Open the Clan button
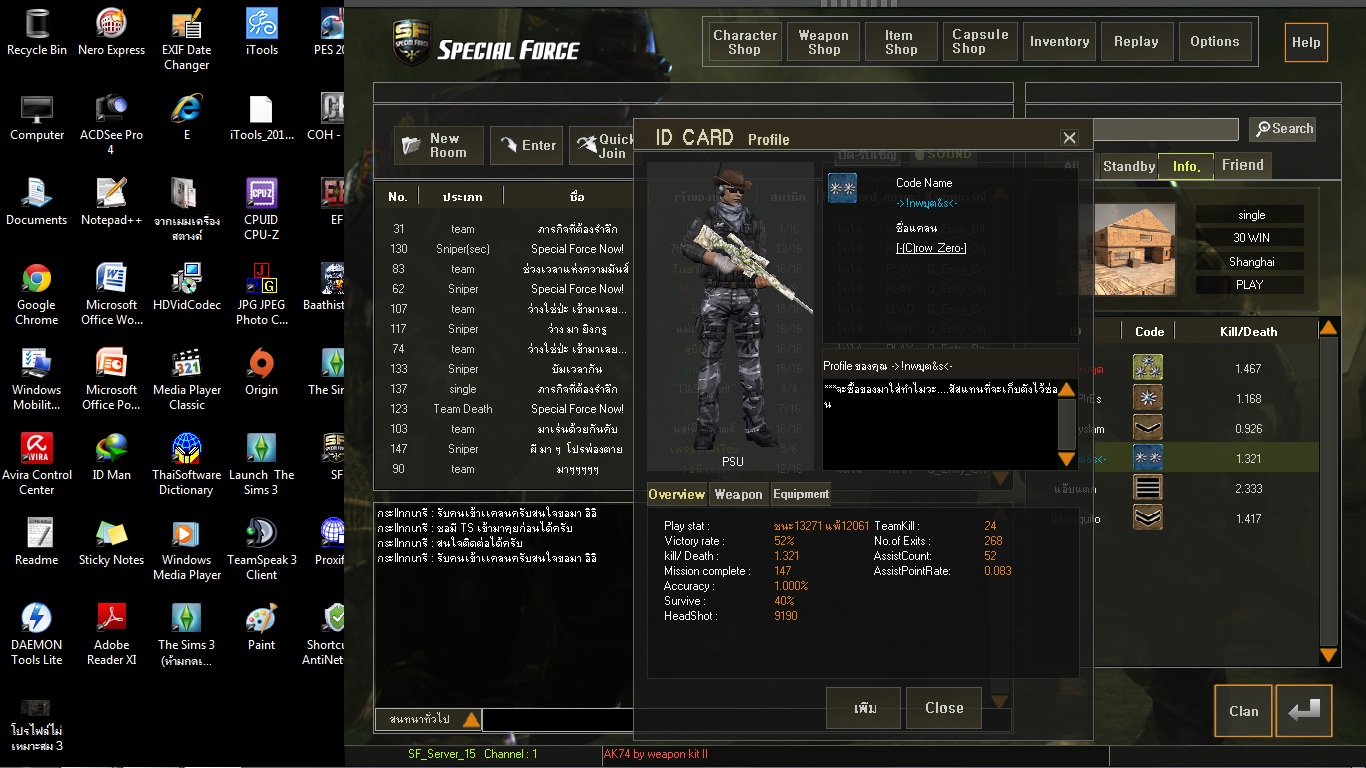 [1243, 711]
